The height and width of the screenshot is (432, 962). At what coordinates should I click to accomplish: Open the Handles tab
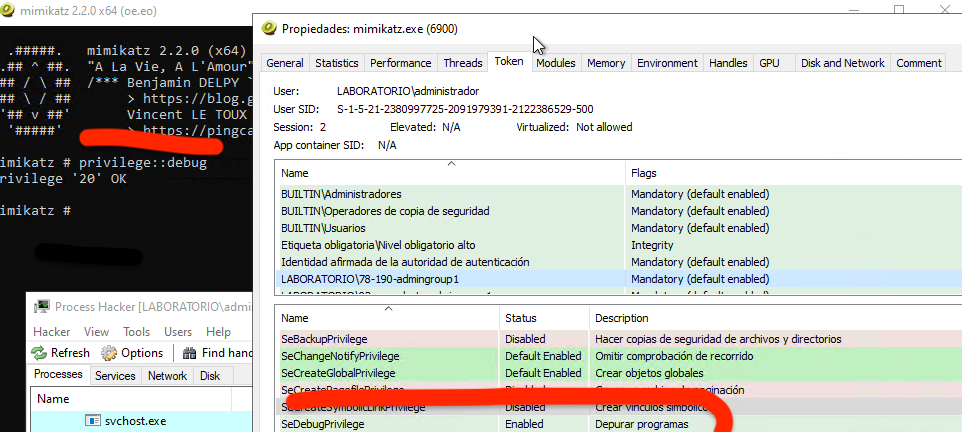coord(727,63)
